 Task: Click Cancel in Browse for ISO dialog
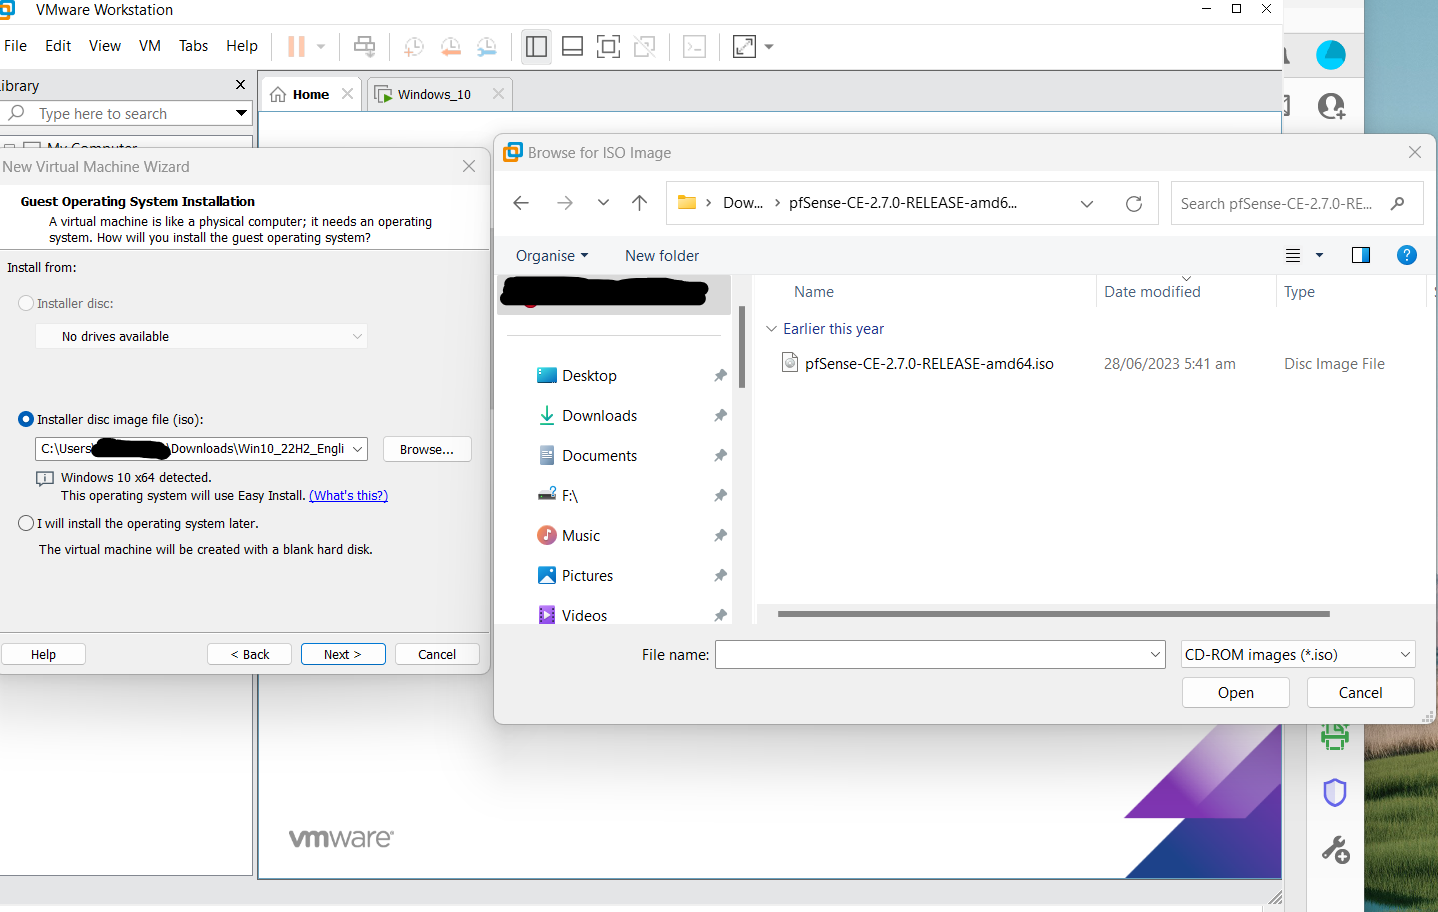point(1360,692)
